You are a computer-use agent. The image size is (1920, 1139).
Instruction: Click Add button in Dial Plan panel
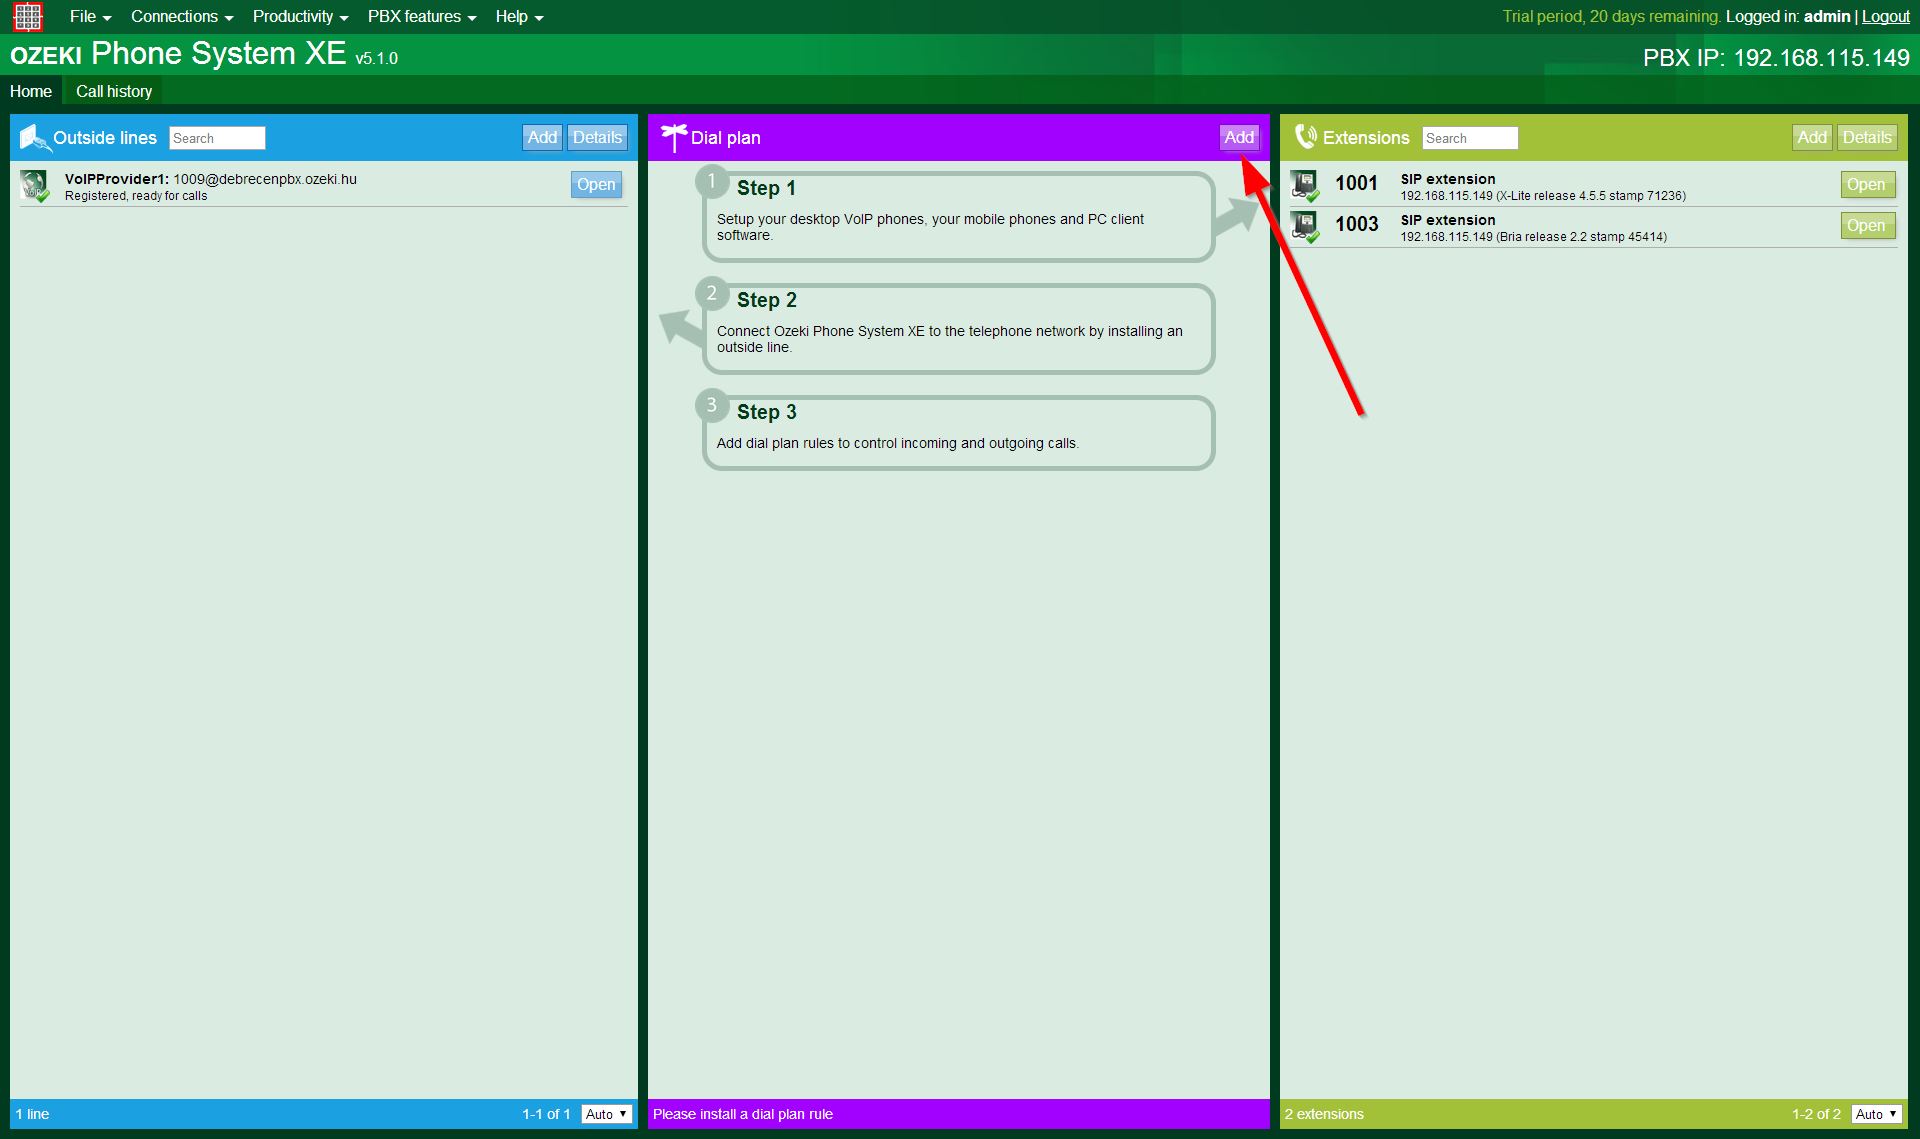point(1238,136)
